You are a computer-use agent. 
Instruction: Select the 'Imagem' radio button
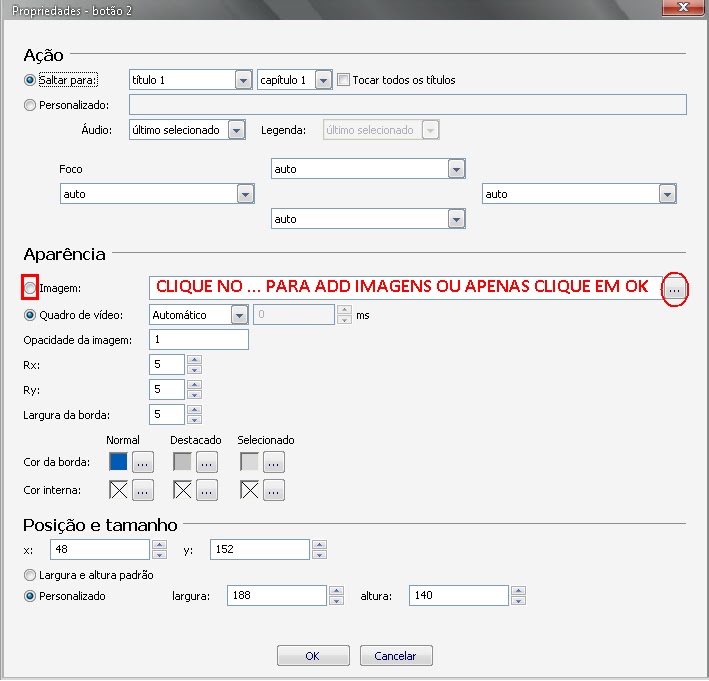(x=29, y=288)
